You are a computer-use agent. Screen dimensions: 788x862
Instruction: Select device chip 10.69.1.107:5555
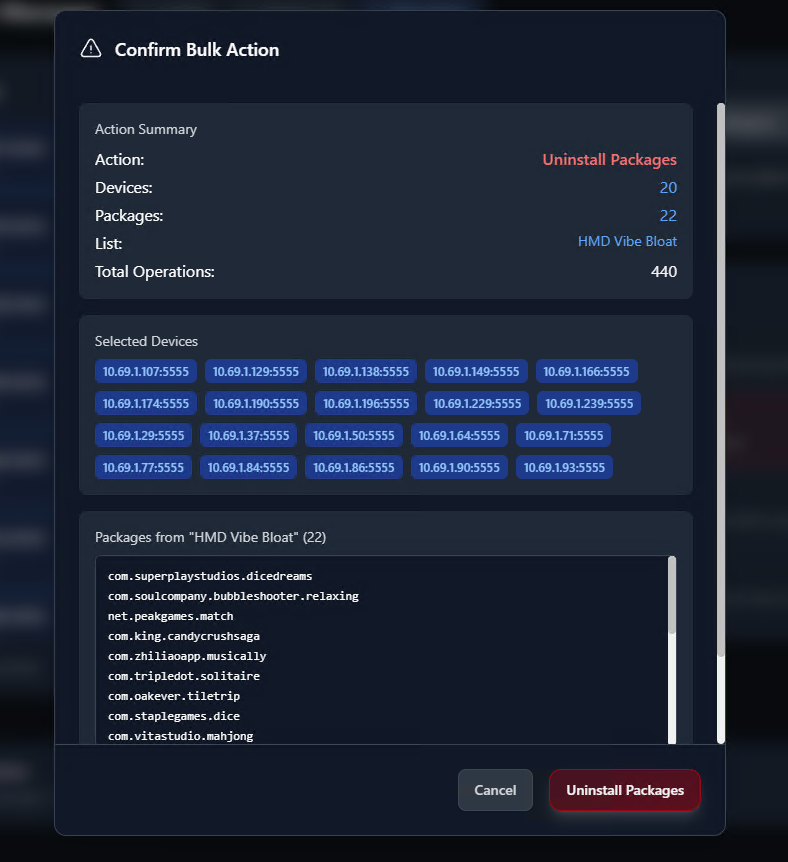point(146,372)
